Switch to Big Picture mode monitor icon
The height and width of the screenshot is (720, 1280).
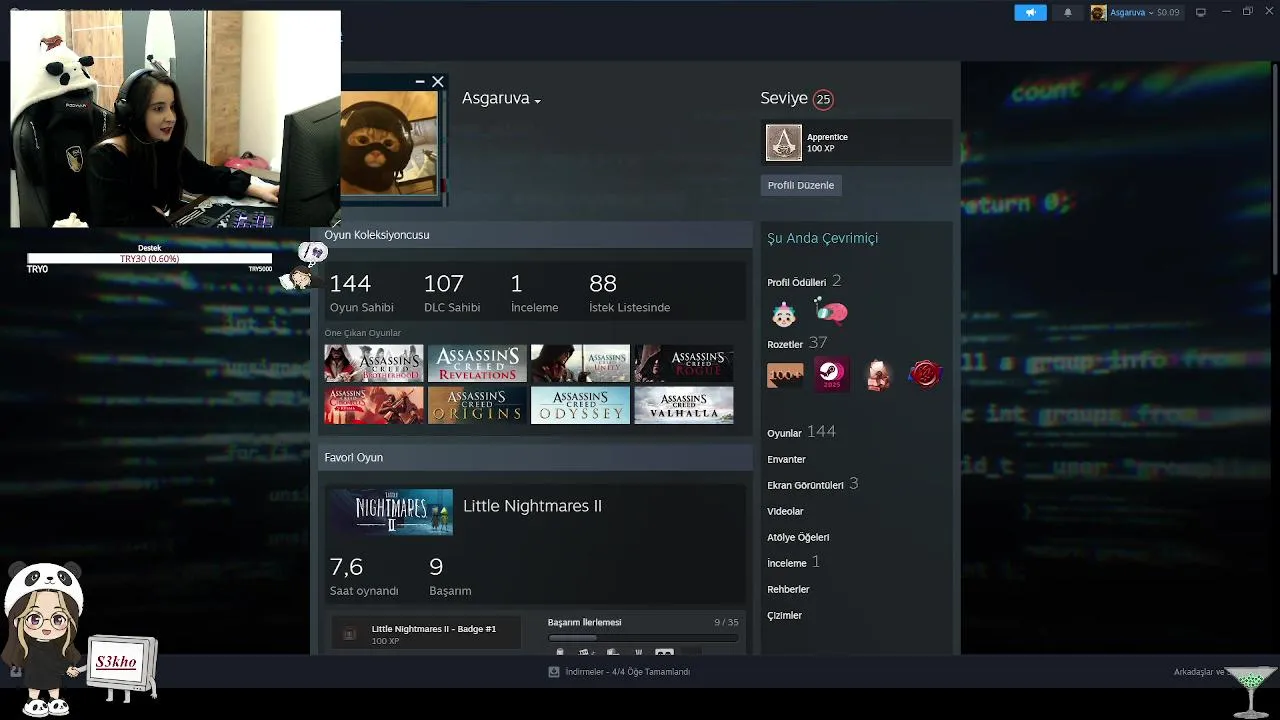(1201, 12)
